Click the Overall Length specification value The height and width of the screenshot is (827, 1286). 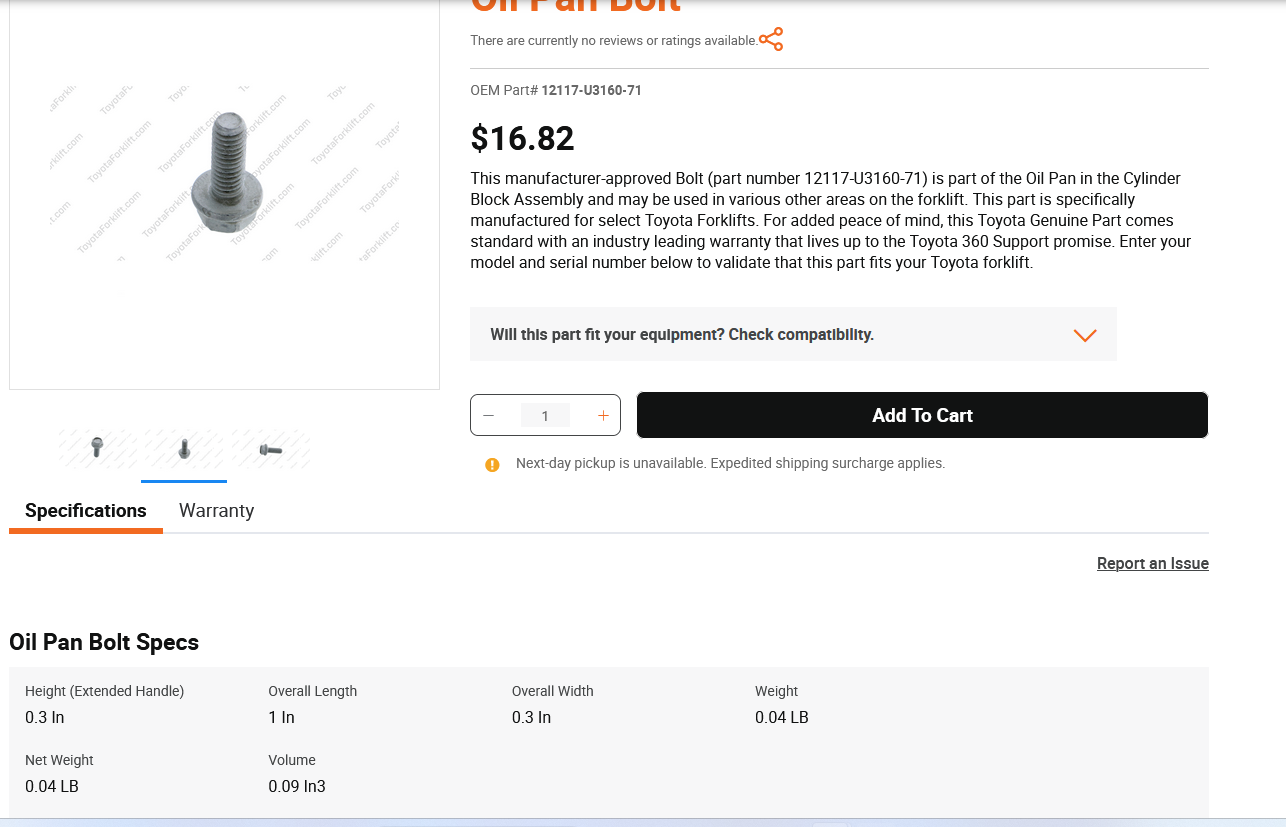(281, 718)
